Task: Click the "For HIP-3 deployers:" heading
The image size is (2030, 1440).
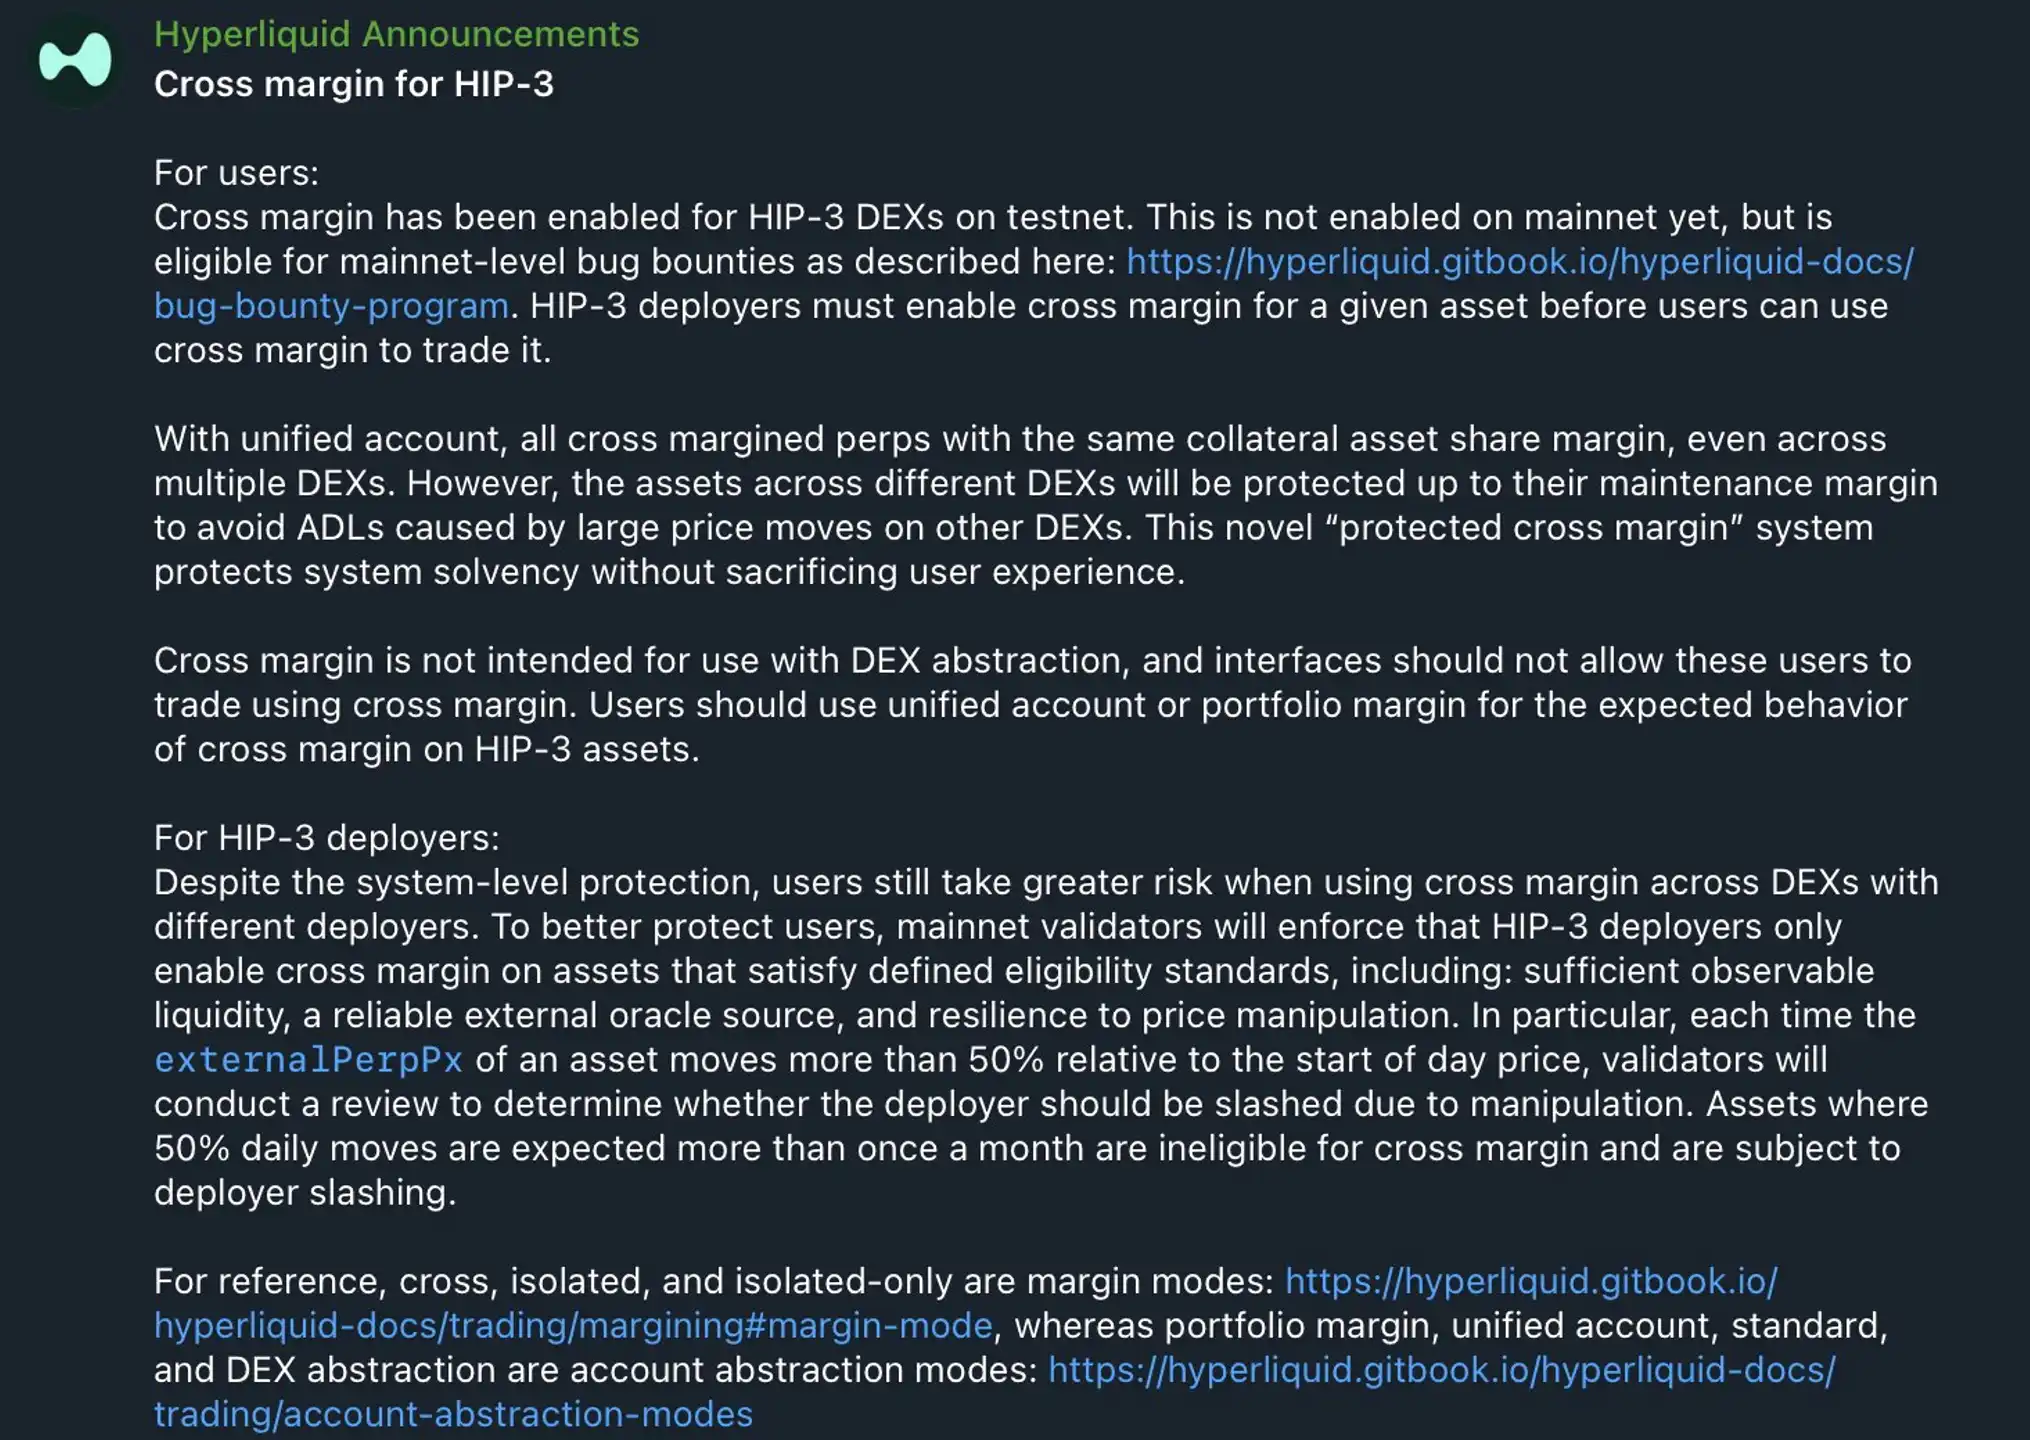Action: coord(326,838)
